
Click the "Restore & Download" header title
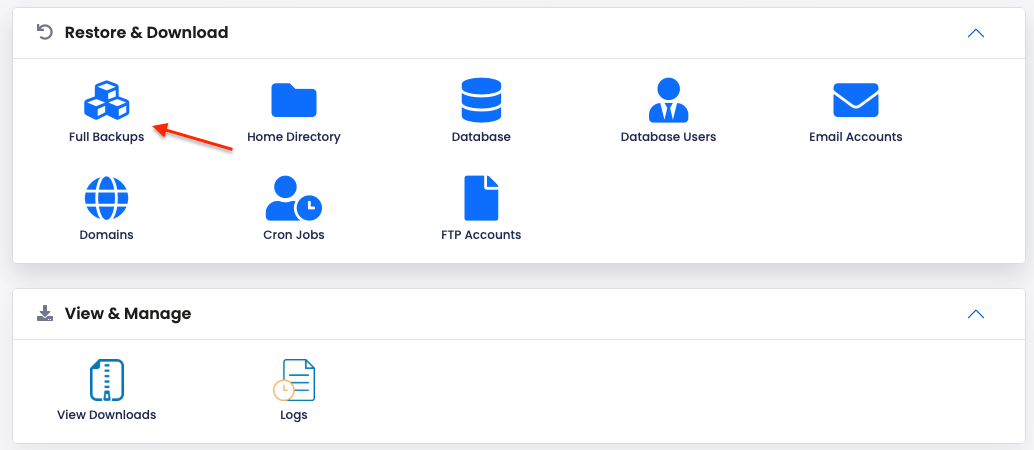coord(146,33)
